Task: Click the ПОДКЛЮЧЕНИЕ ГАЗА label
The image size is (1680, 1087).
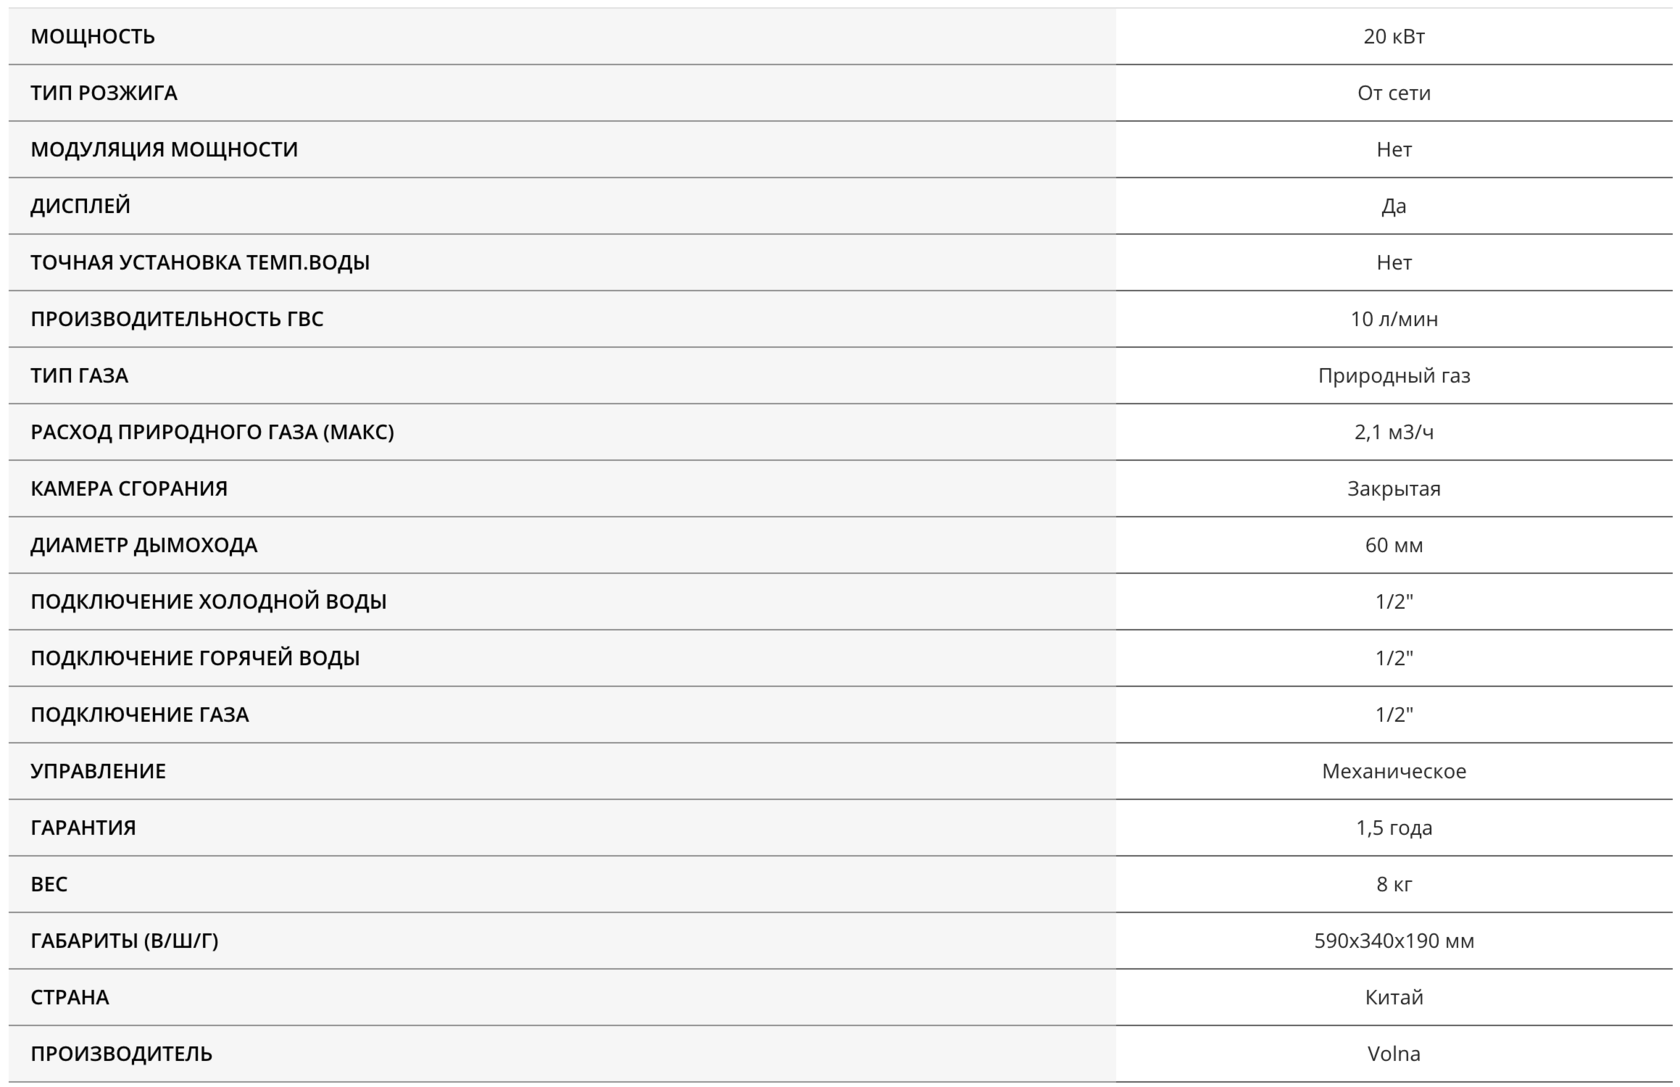Action: click(x=140, y=715)
